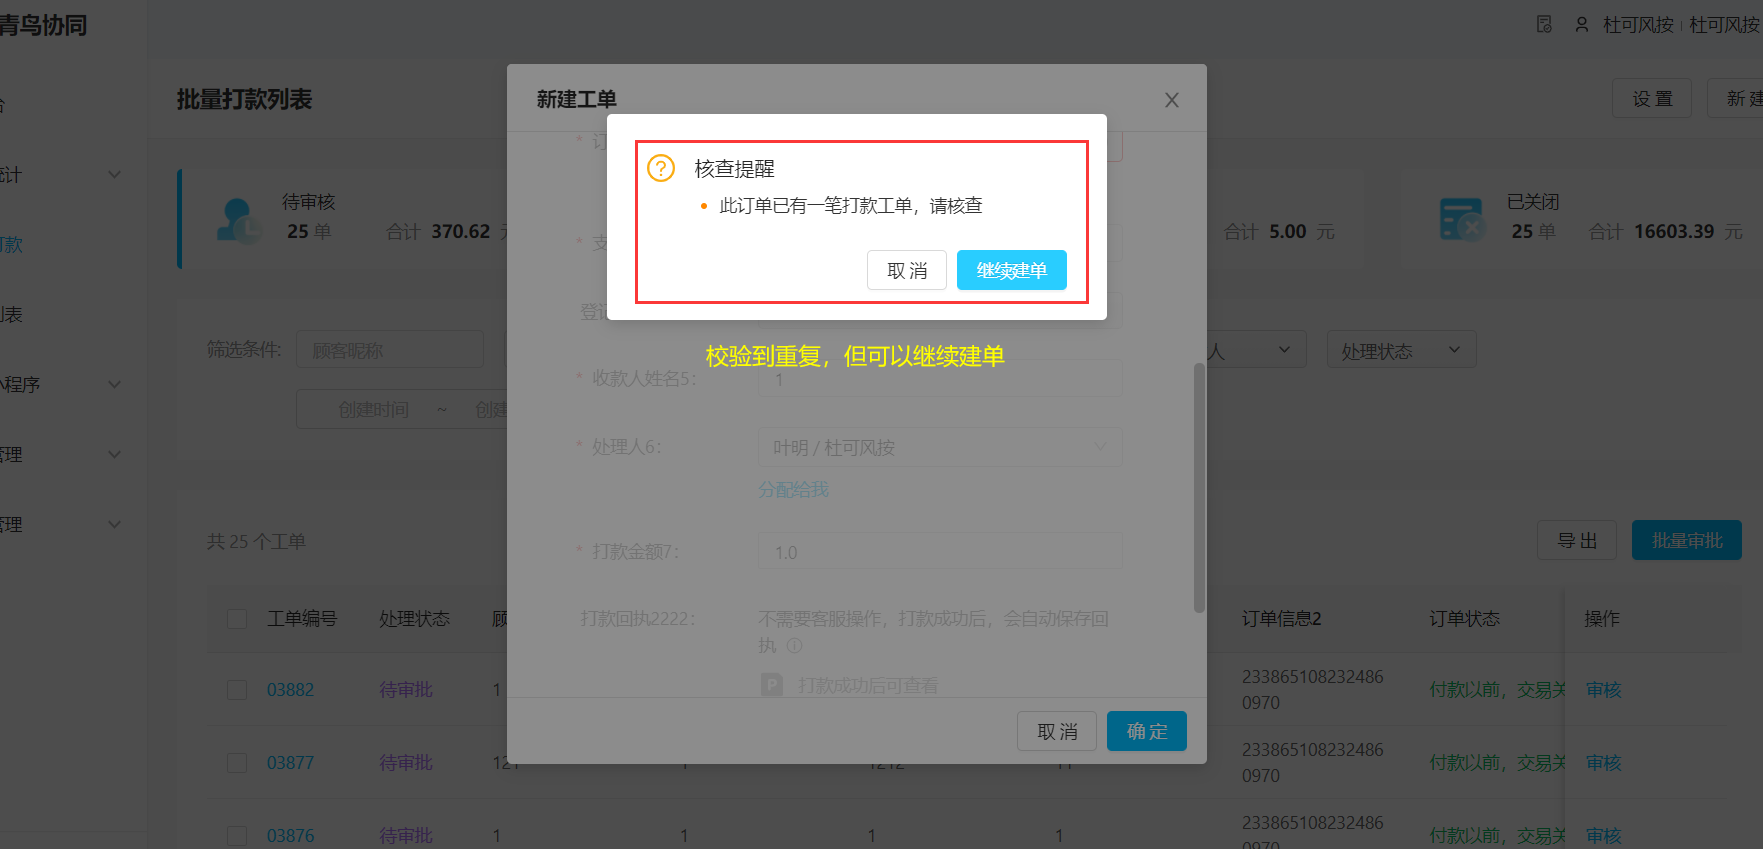Click the 工单编号 column header
The width and height of the screenshot is (1763, 849).
click(x=301, y=618)
